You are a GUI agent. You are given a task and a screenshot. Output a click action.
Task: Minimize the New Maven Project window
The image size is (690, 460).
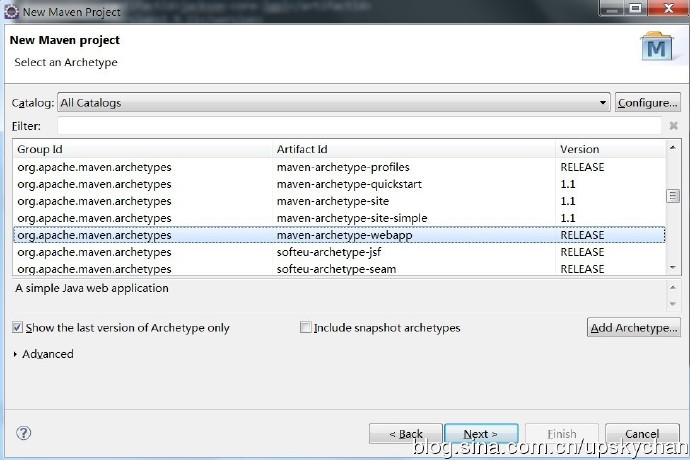612,8
